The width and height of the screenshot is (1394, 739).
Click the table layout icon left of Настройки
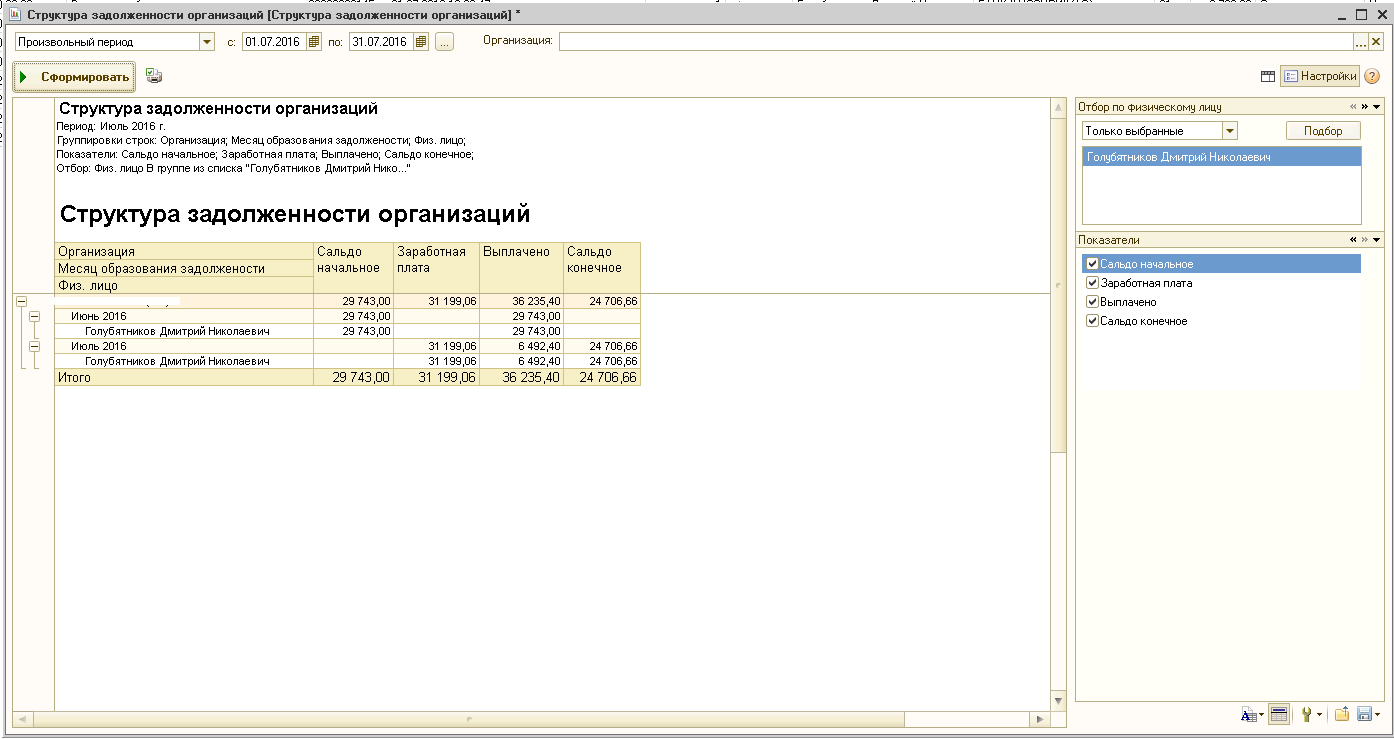(x=1267, y=76)
